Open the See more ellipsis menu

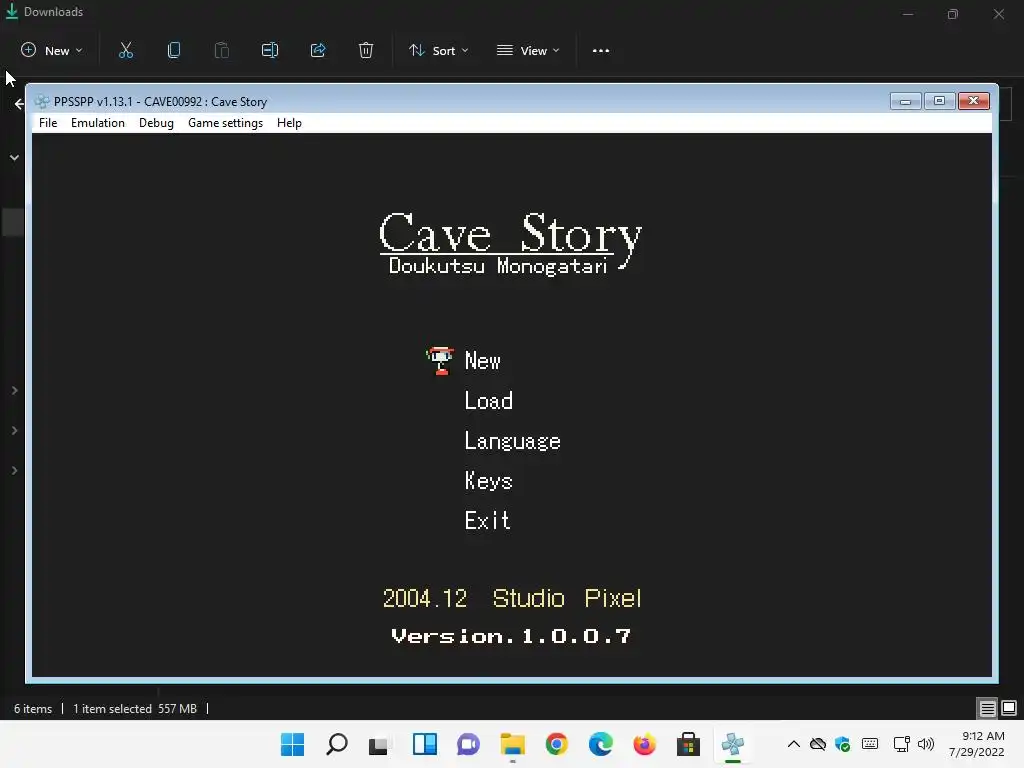point(601,50)
